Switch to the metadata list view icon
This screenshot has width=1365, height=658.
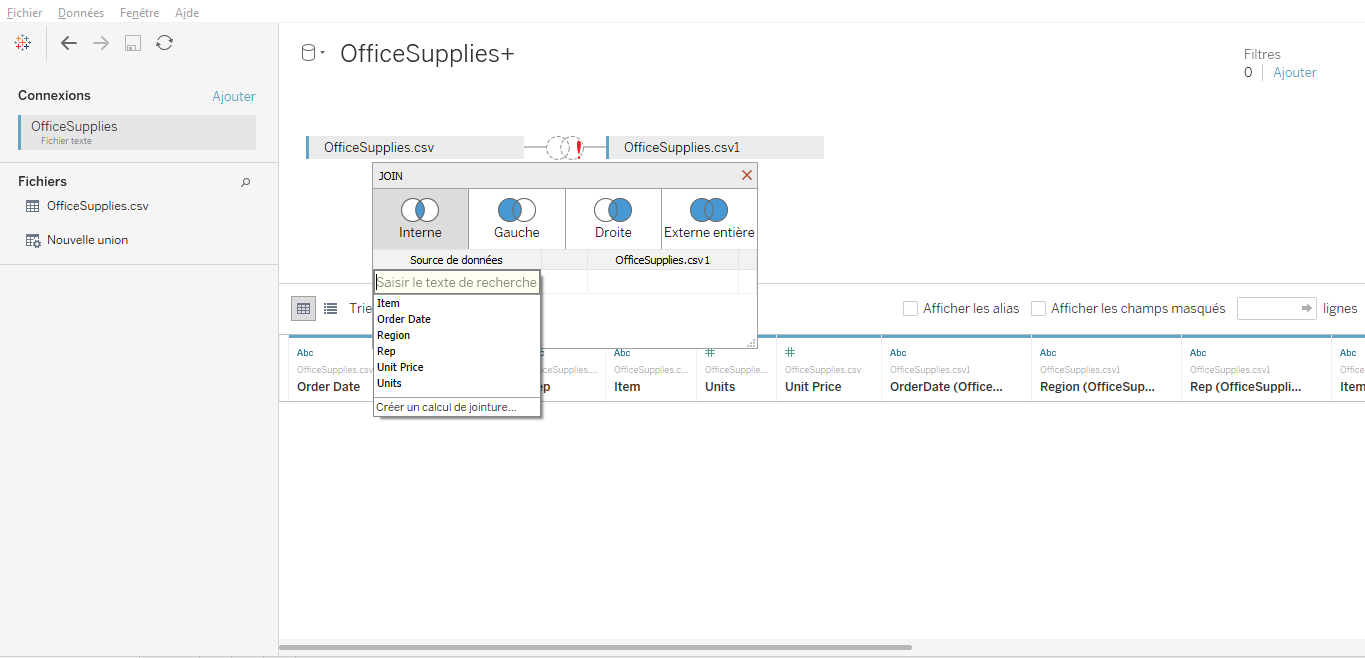click(330, 308)
